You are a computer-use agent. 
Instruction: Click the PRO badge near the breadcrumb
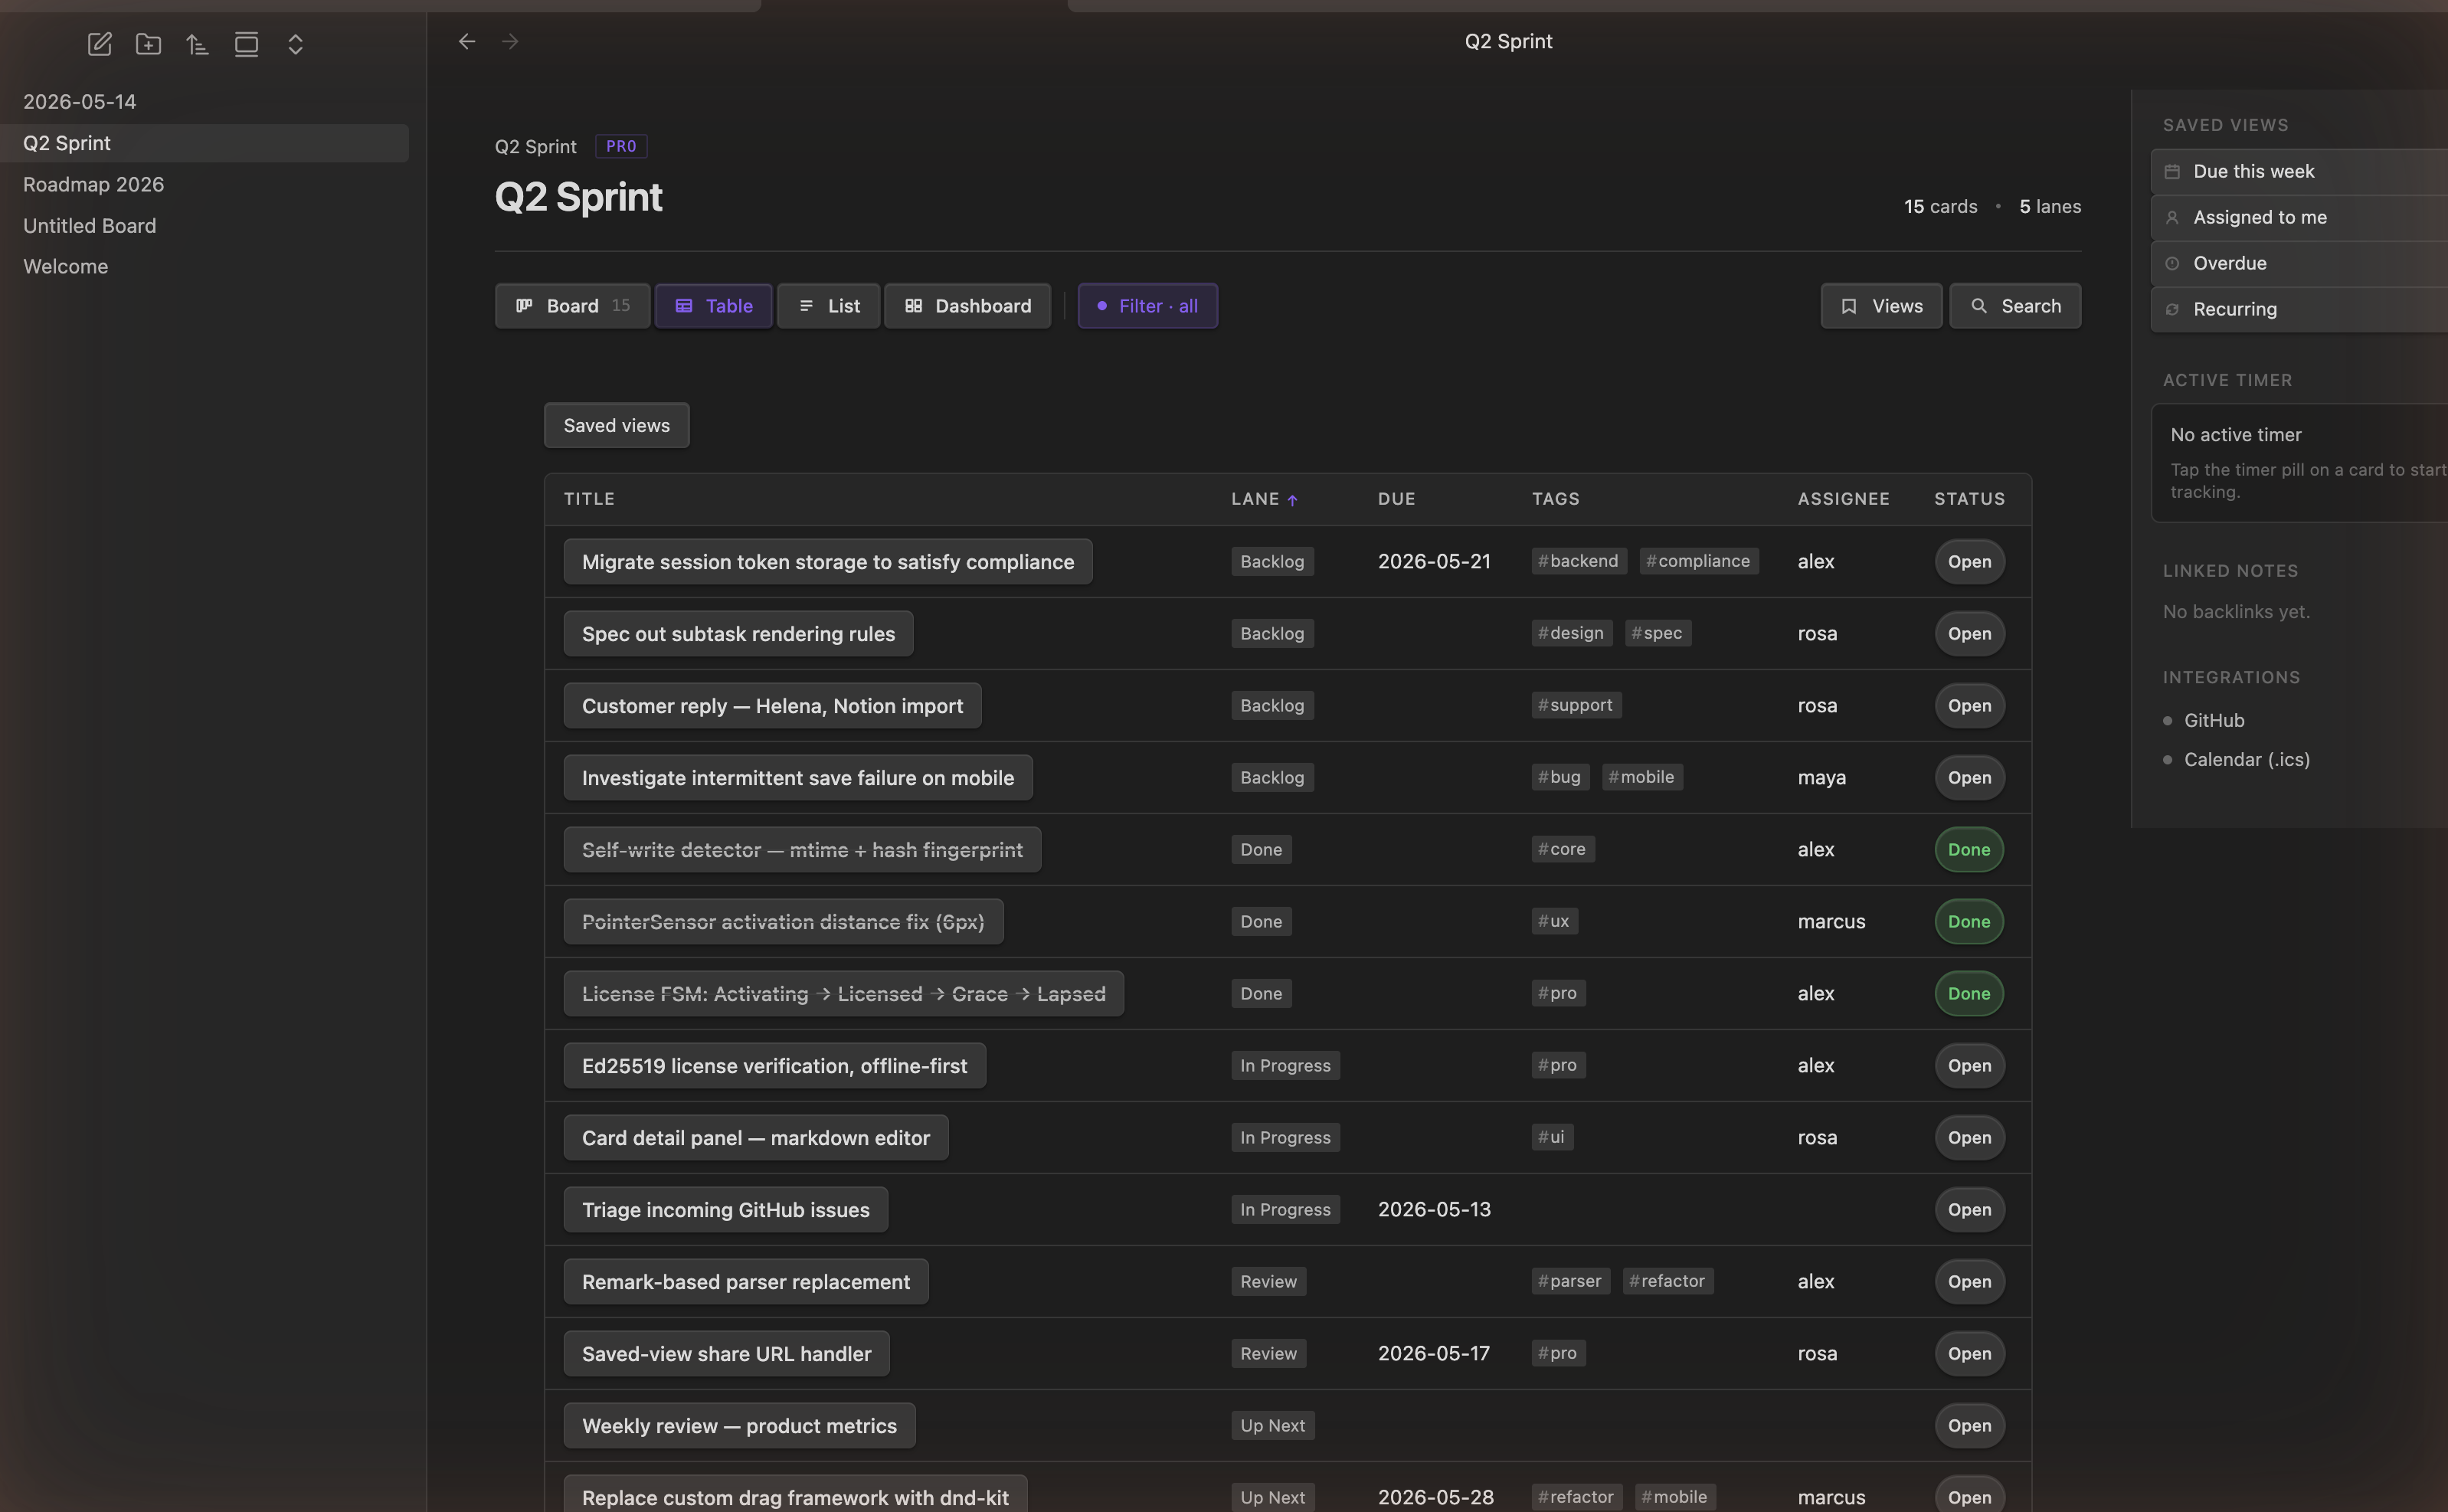click(621, 146)
